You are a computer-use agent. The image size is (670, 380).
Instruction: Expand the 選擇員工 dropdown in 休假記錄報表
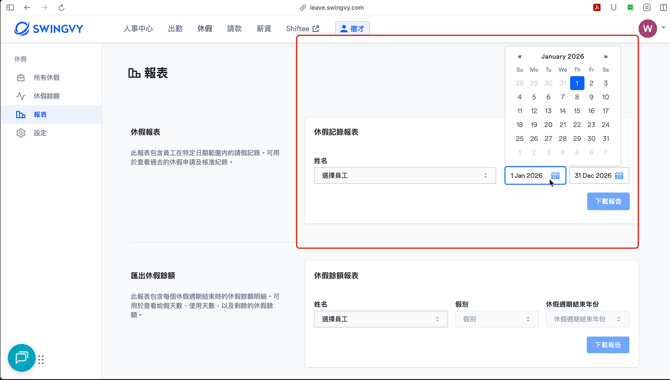405,176
